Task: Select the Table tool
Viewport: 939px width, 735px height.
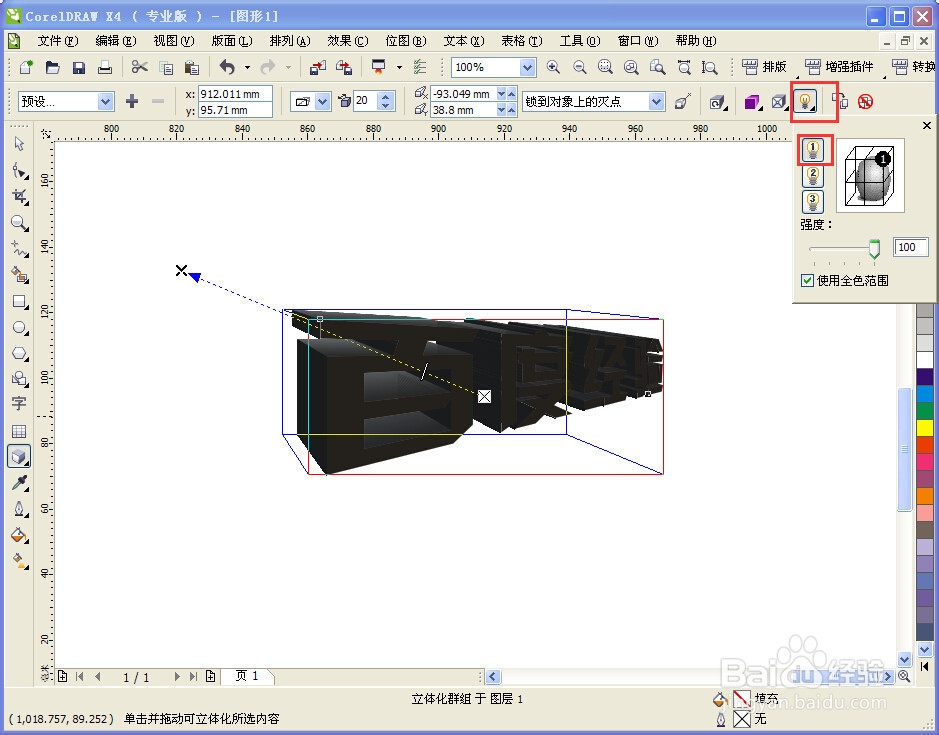Action: click(19, 431)
